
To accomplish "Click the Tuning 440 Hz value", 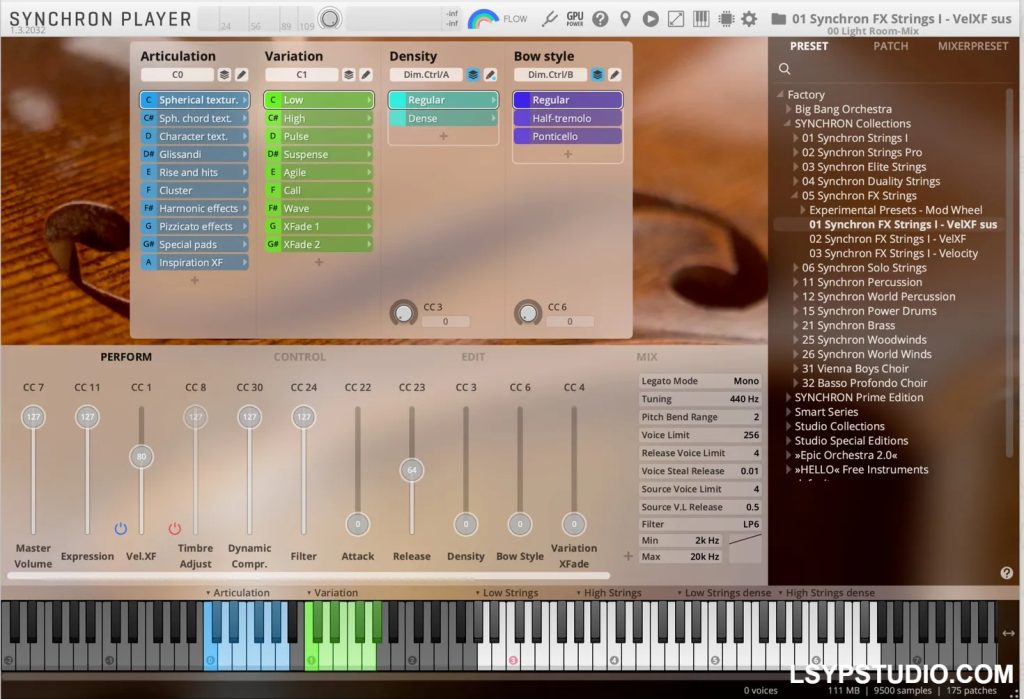I will (x=743, y=398).
